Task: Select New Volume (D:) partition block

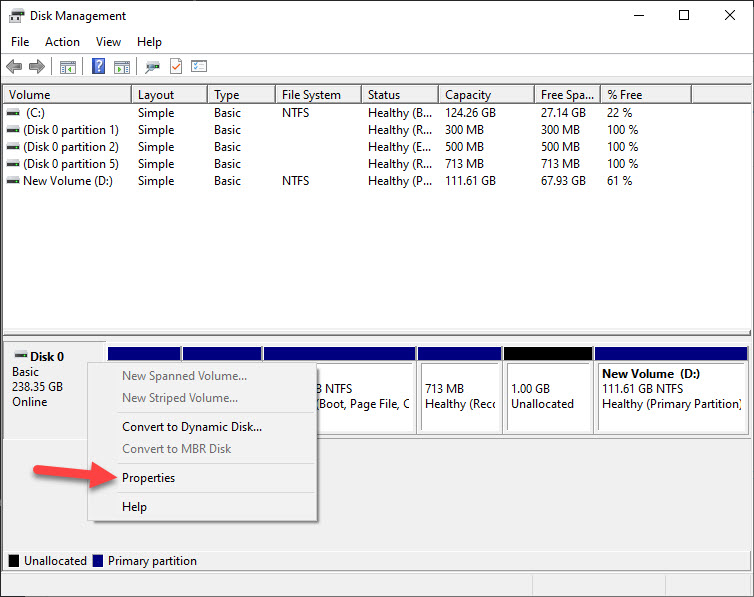Action: coord(670,396)
